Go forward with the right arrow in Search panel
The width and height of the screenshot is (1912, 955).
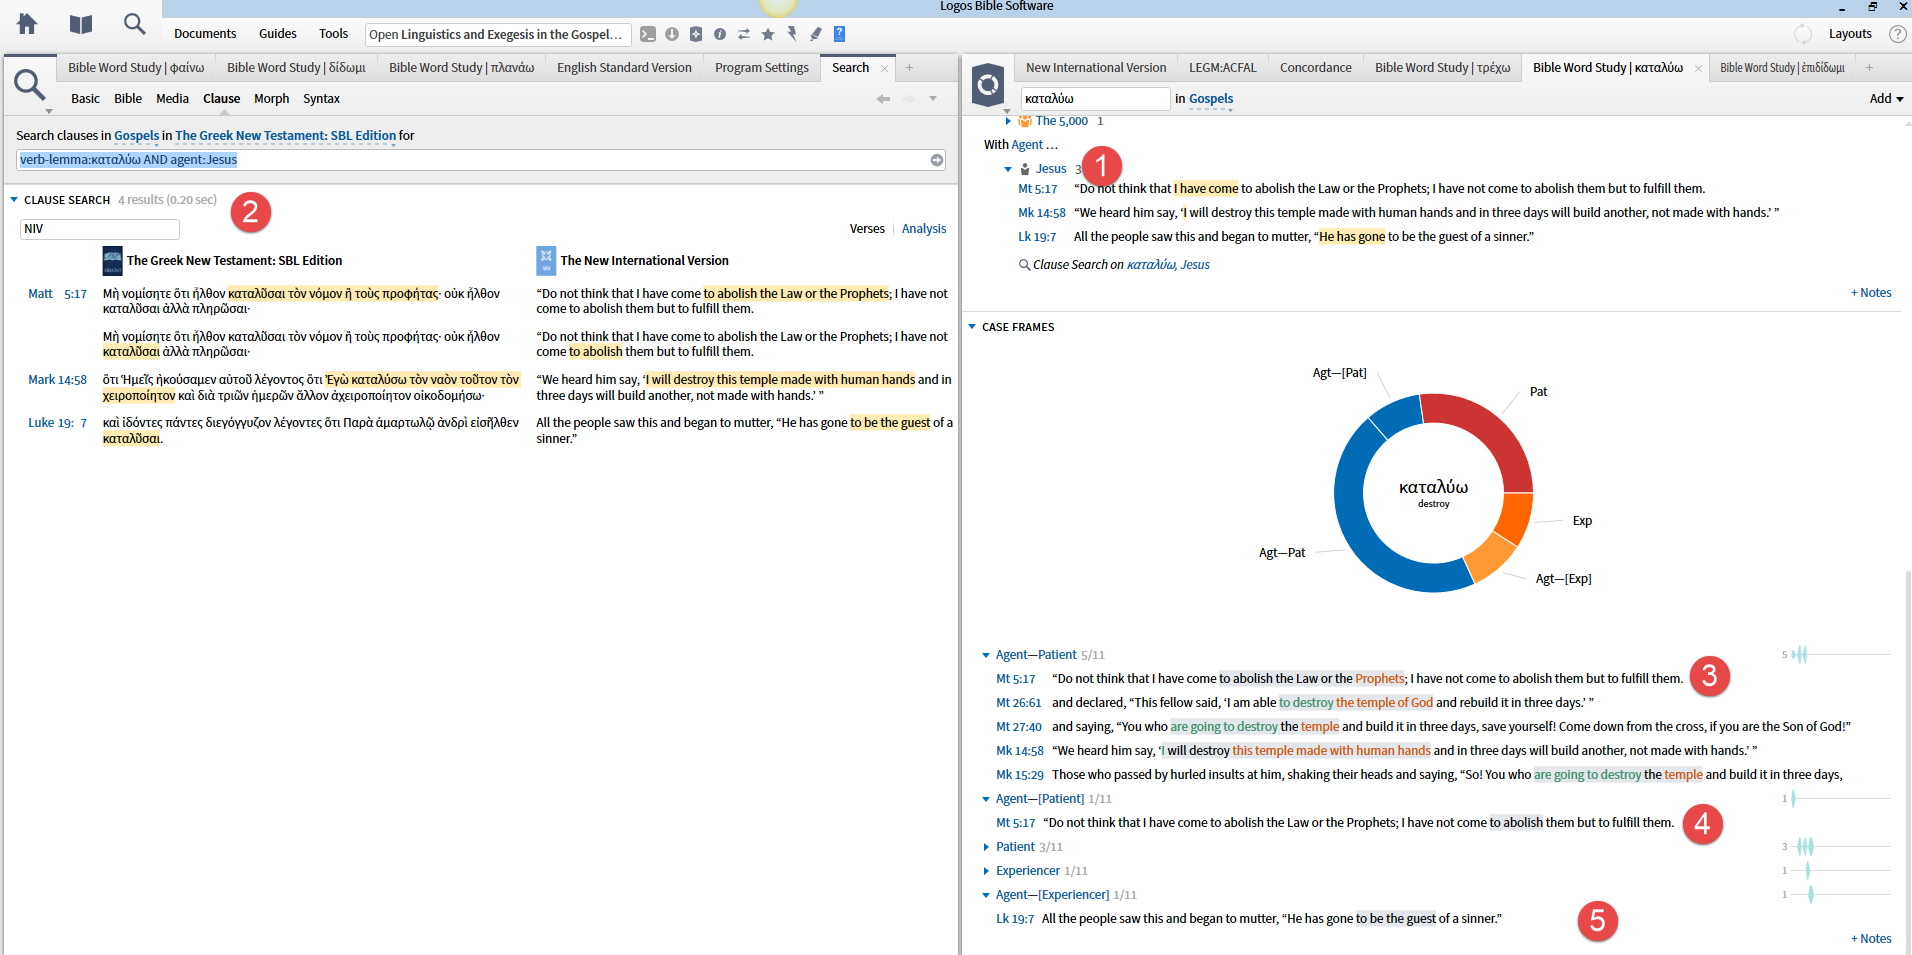[x=908, y=99]
